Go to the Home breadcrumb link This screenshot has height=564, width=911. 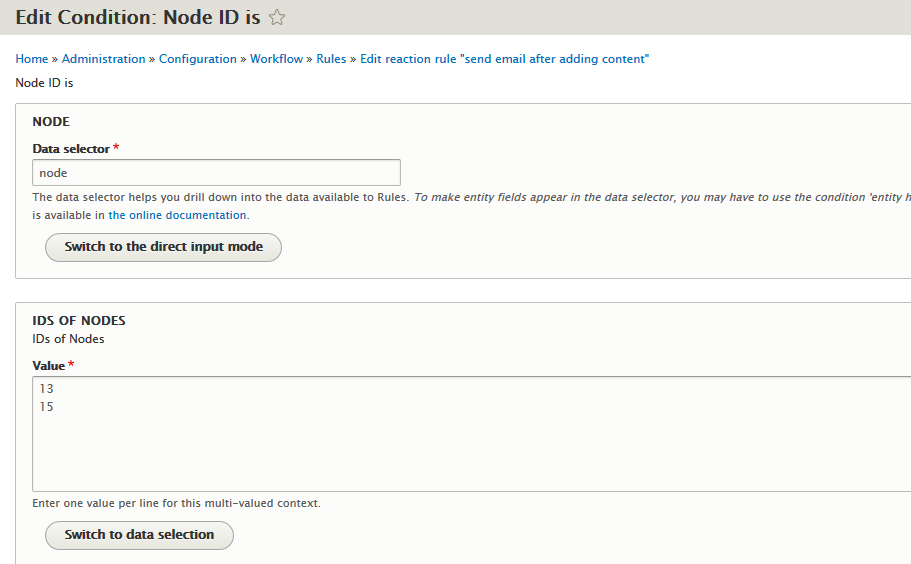click(32, 59)
